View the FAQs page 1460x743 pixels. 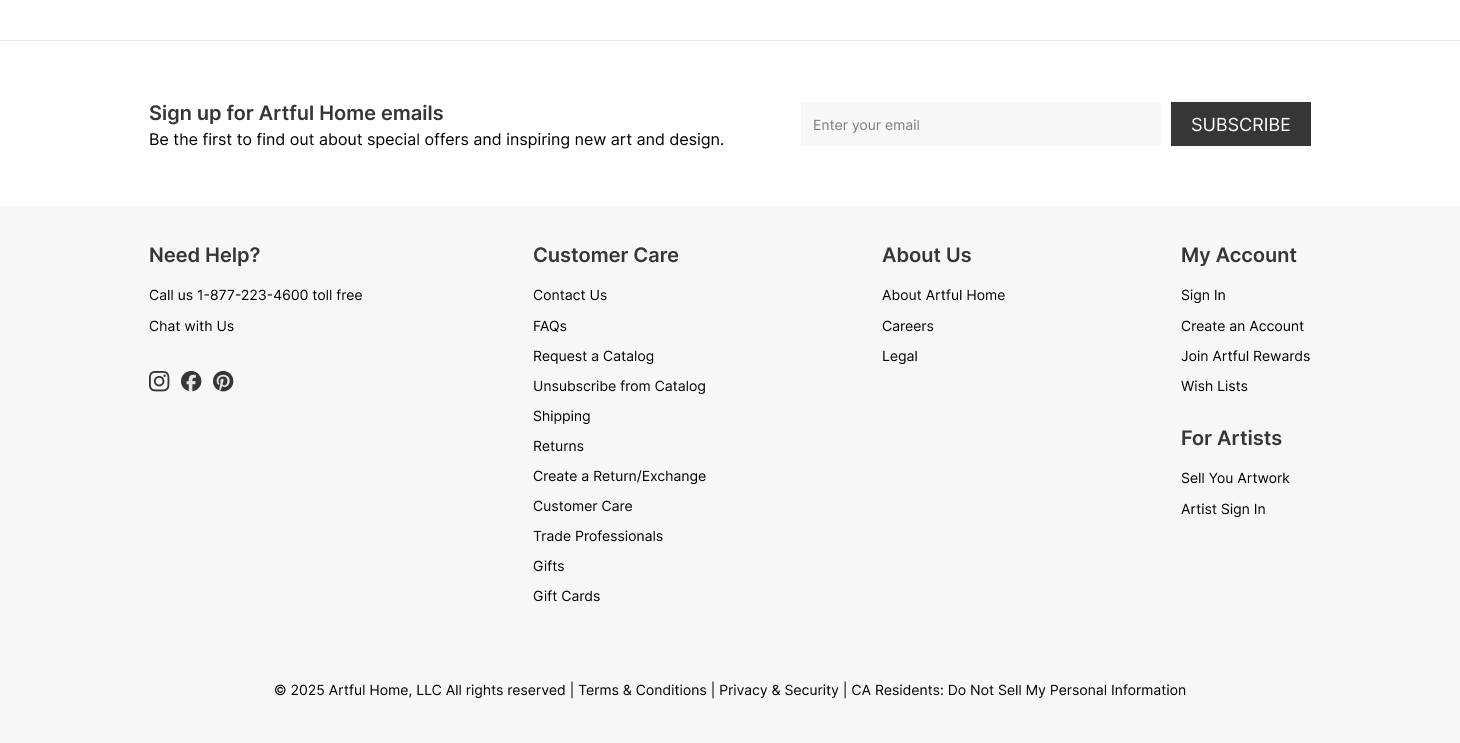pos(549,325)
